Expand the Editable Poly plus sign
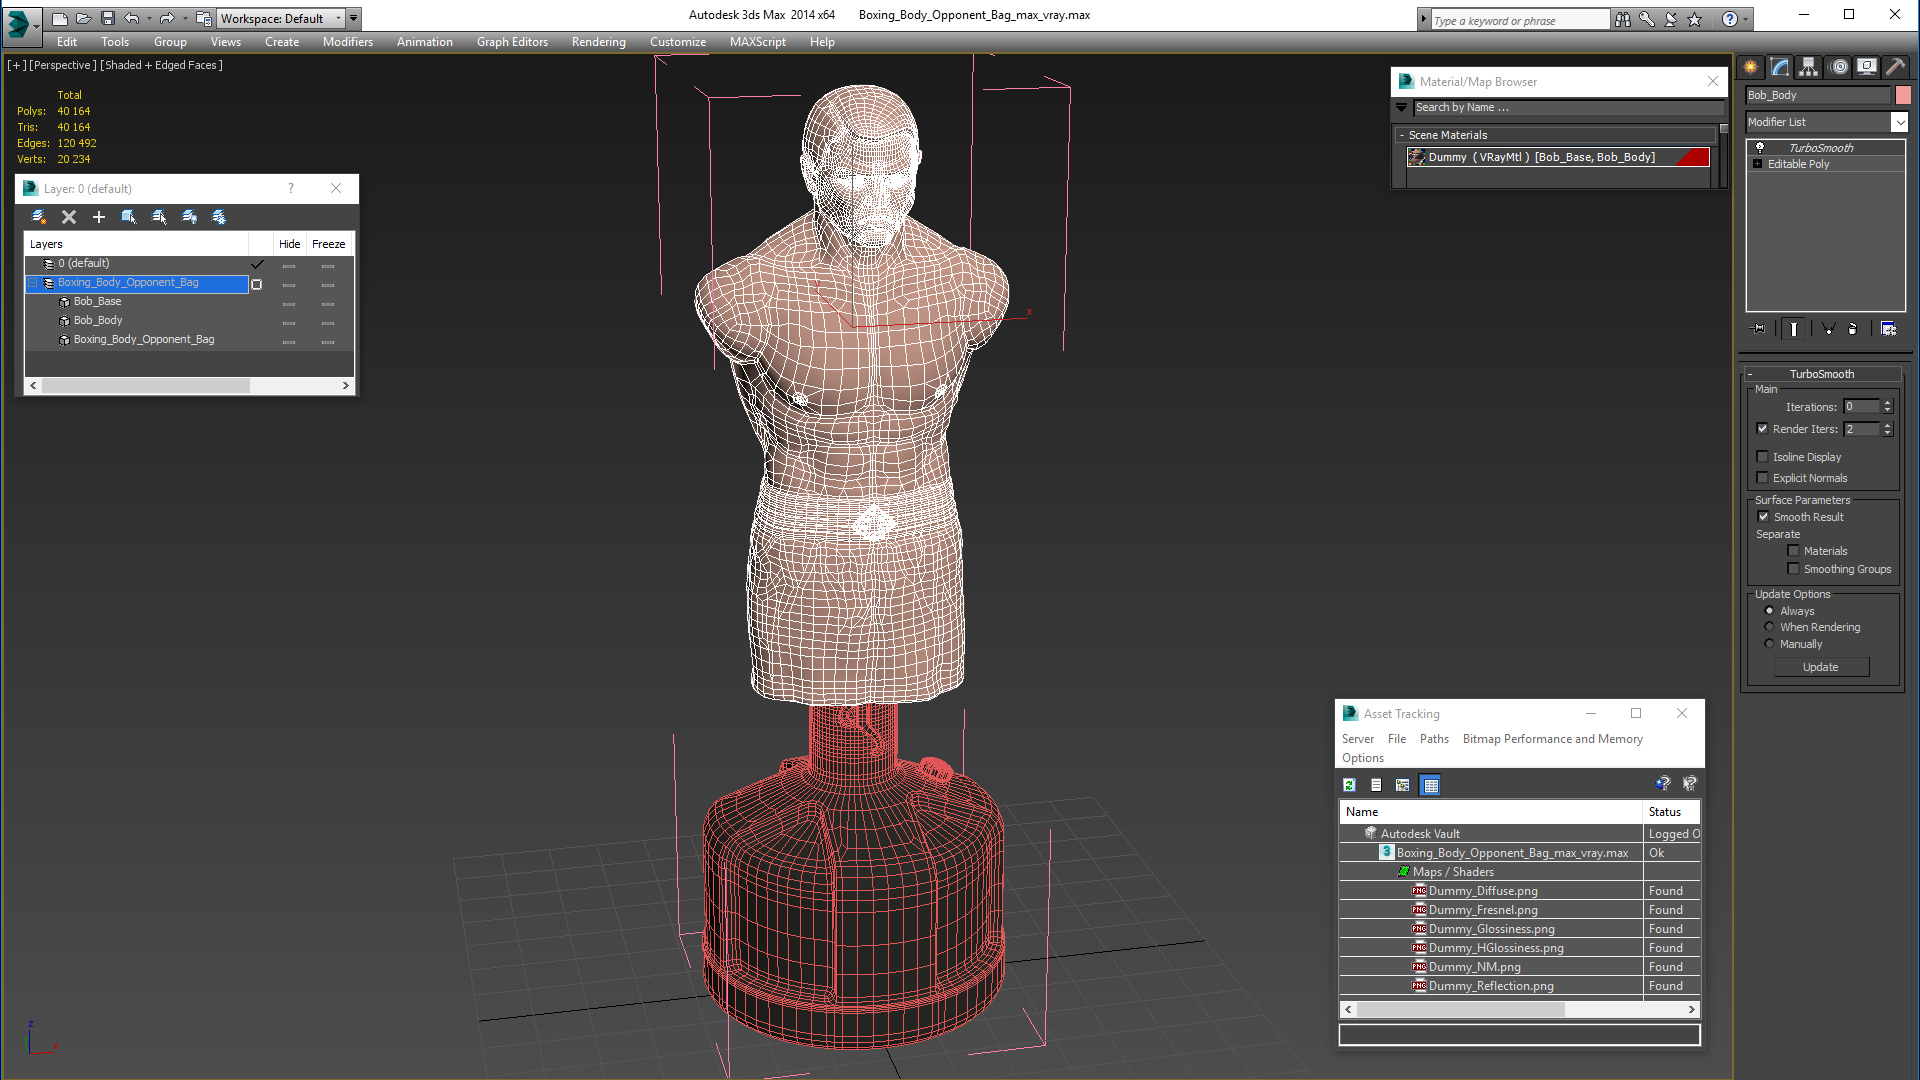This screenshot has height=1080, width=1920. click(1758, 164)
